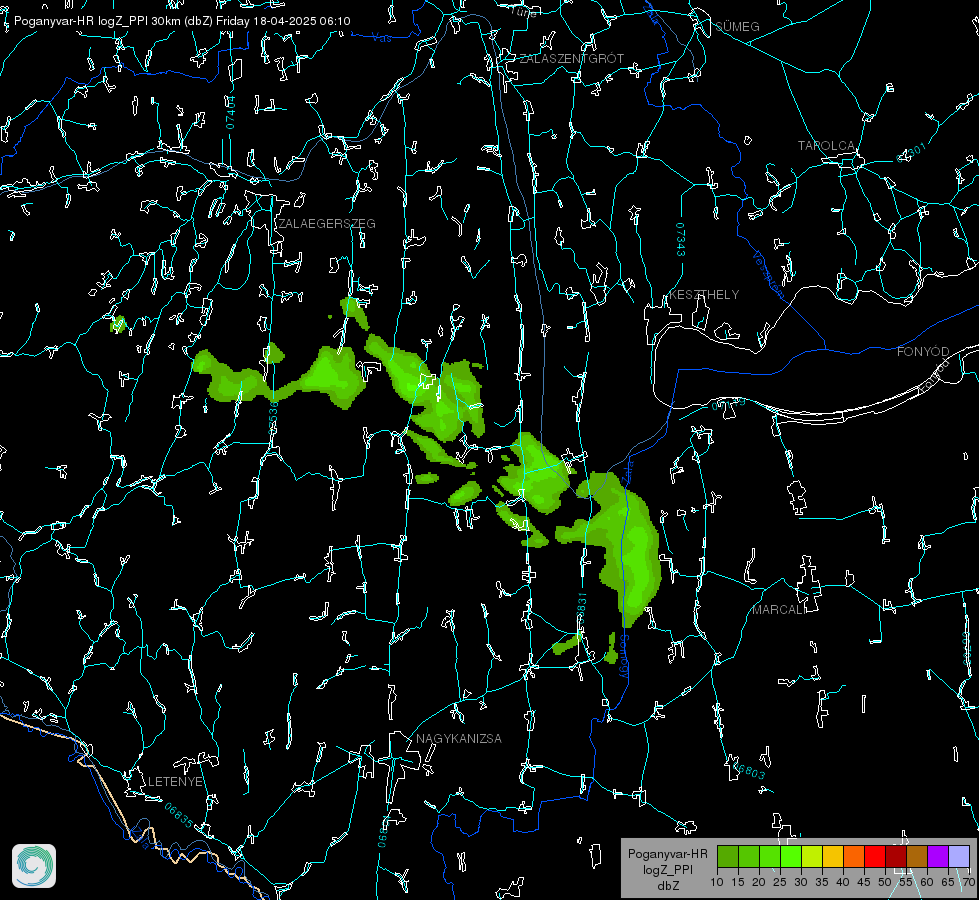Select the 10-15 dBZ dark green swatch
Image resolution: width=979 pixels, height=900 pixels.
tap(728, 856)
